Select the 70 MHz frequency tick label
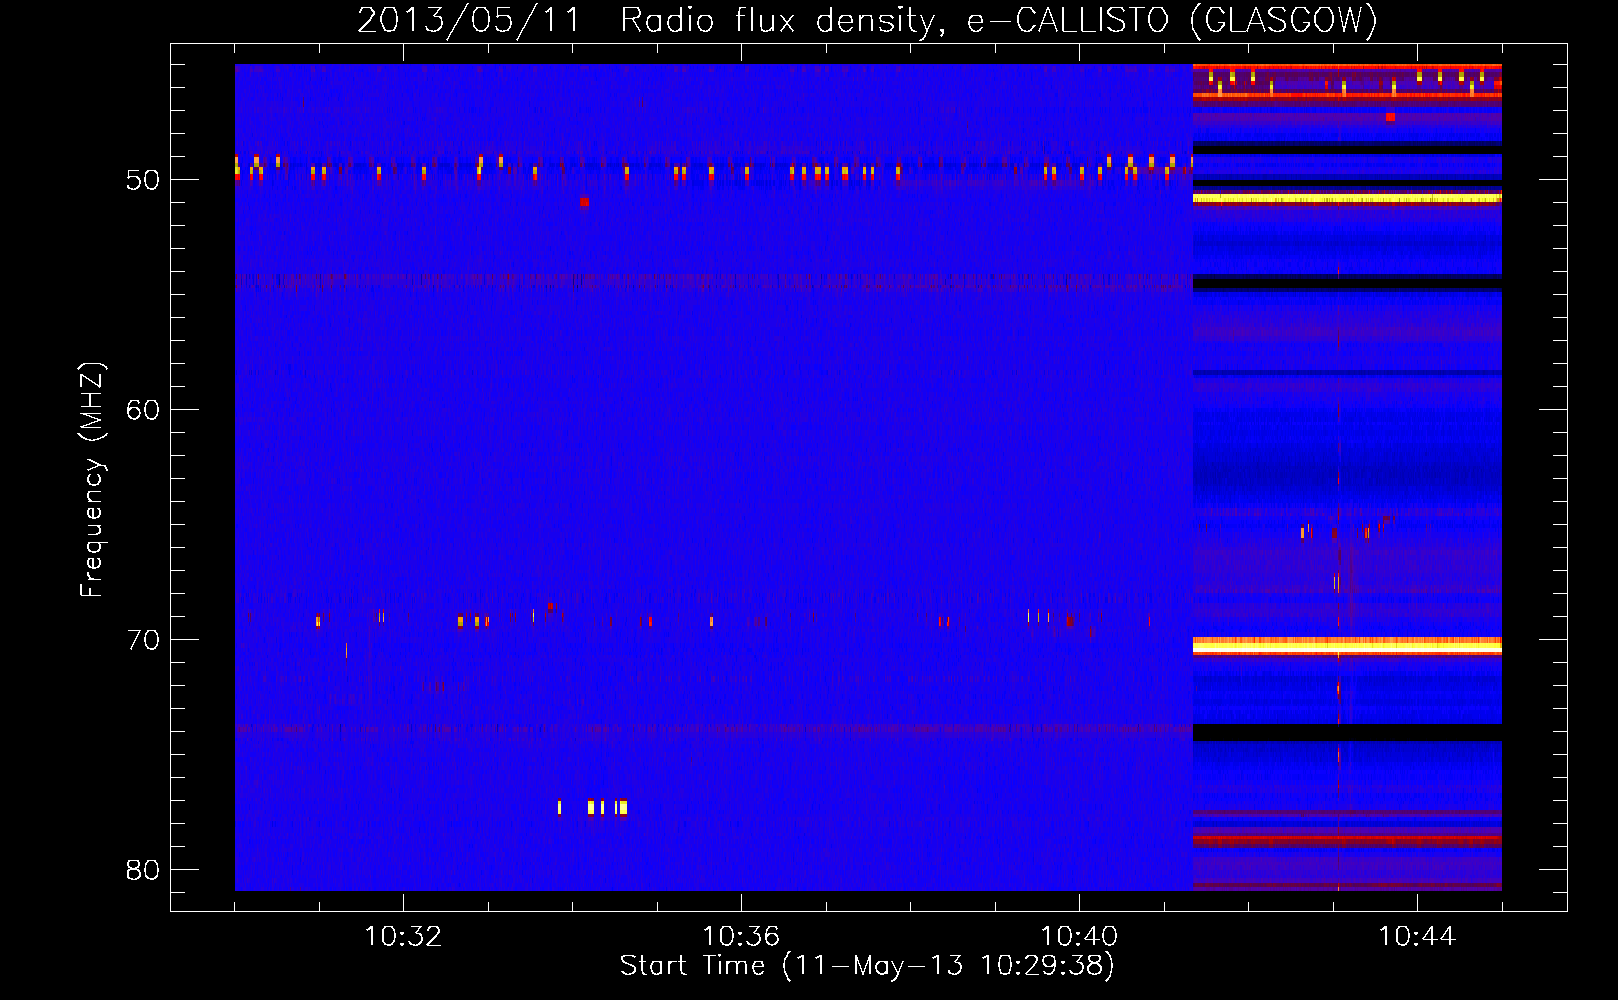This screenshot has height=1000, width=1618. [143, 640]
